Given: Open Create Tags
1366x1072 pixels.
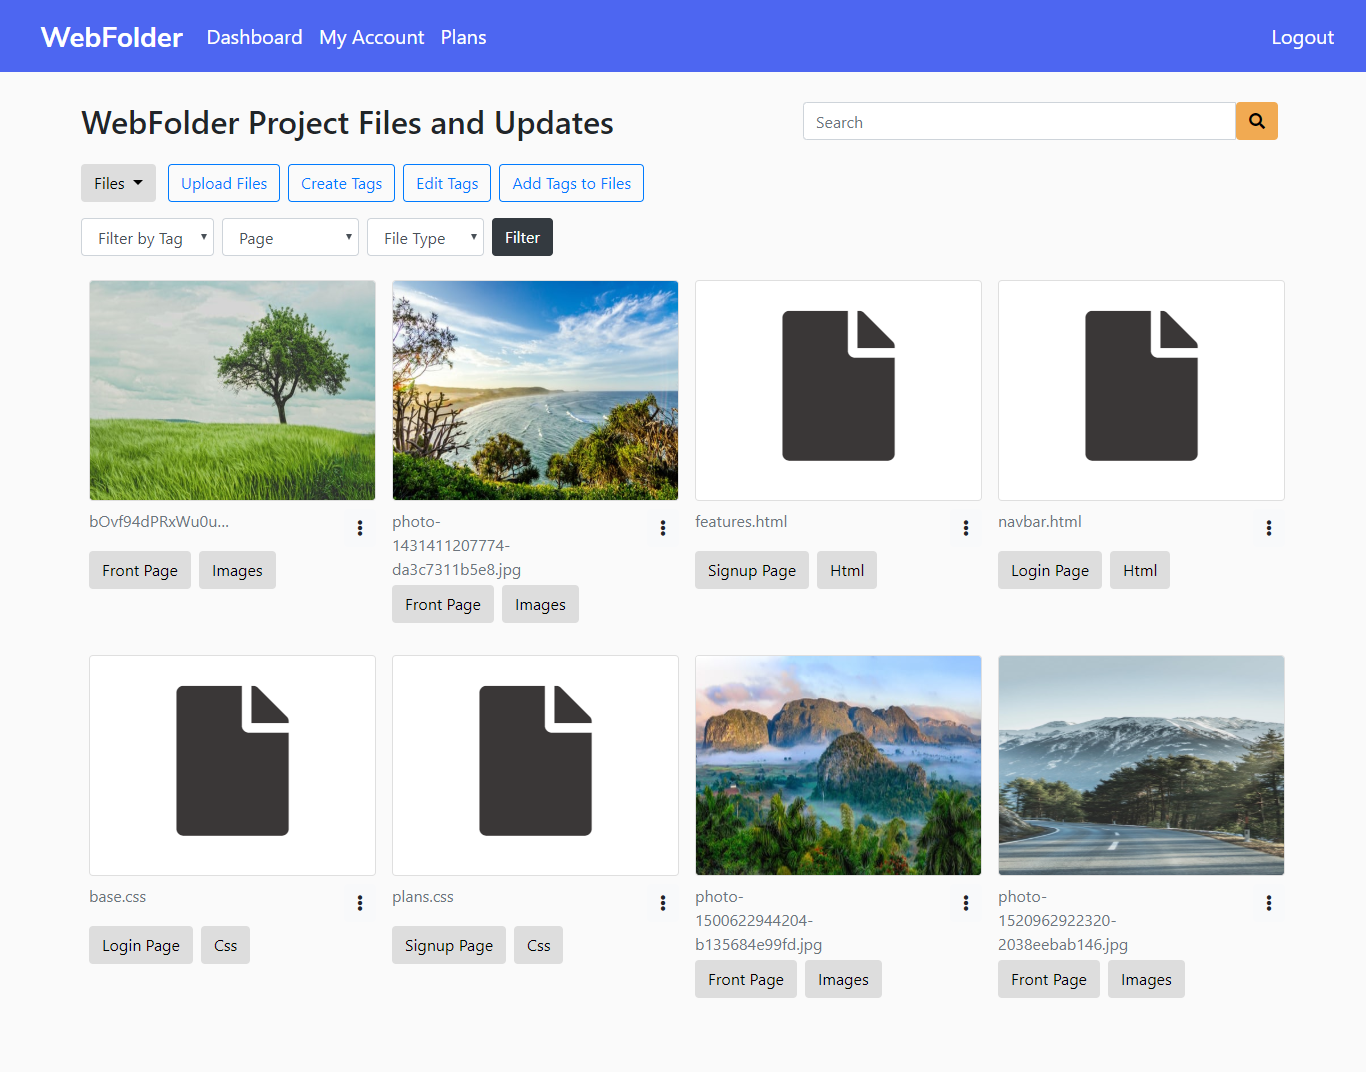Looking at the screenshot, I should 341,183.
